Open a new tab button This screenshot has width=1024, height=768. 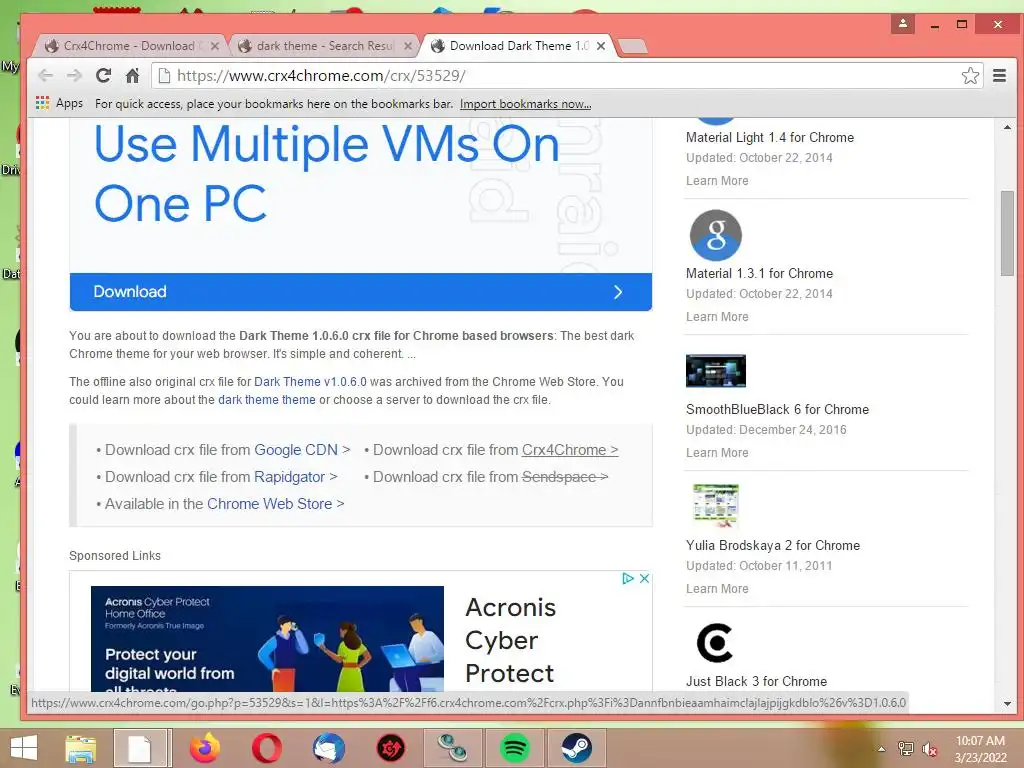632,46
